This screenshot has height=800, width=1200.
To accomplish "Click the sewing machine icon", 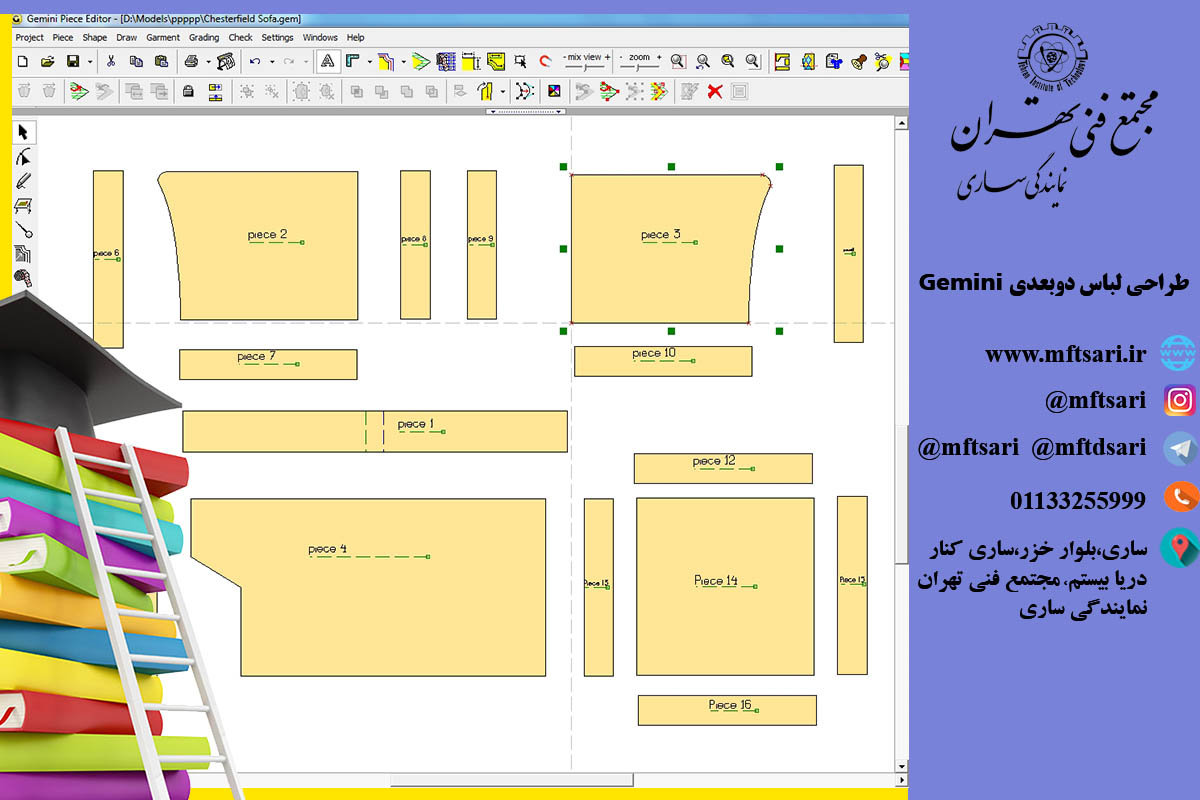I will click(x=782, y=61).
